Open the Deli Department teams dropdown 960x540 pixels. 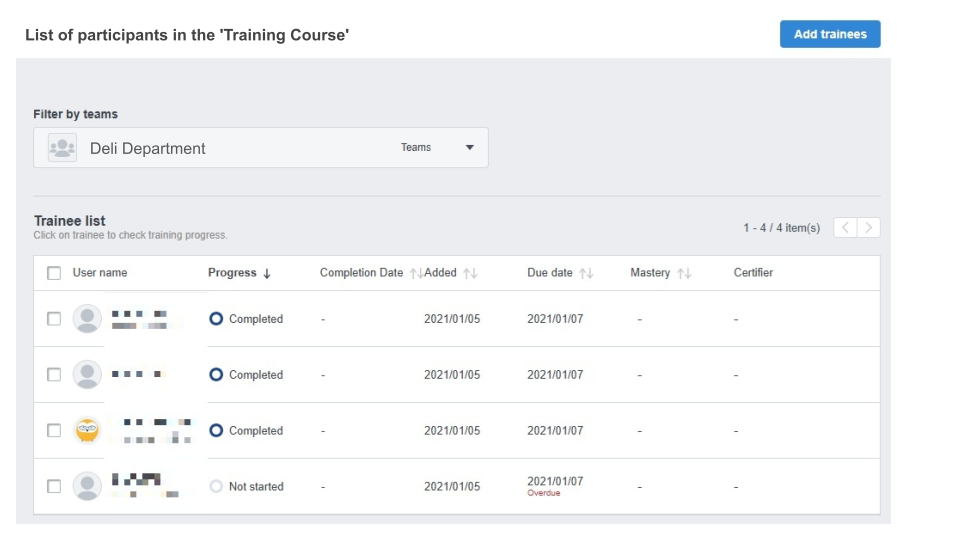tap(260, 148)
